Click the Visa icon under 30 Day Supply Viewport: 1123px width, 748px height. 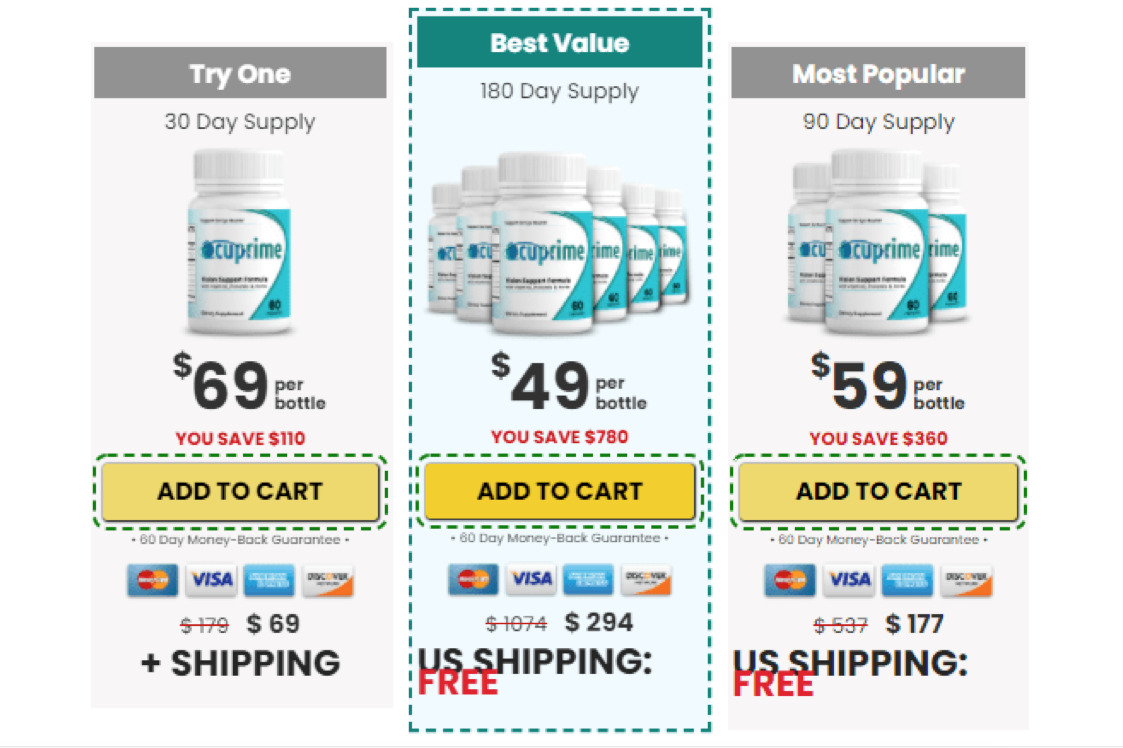click(211, 580)
